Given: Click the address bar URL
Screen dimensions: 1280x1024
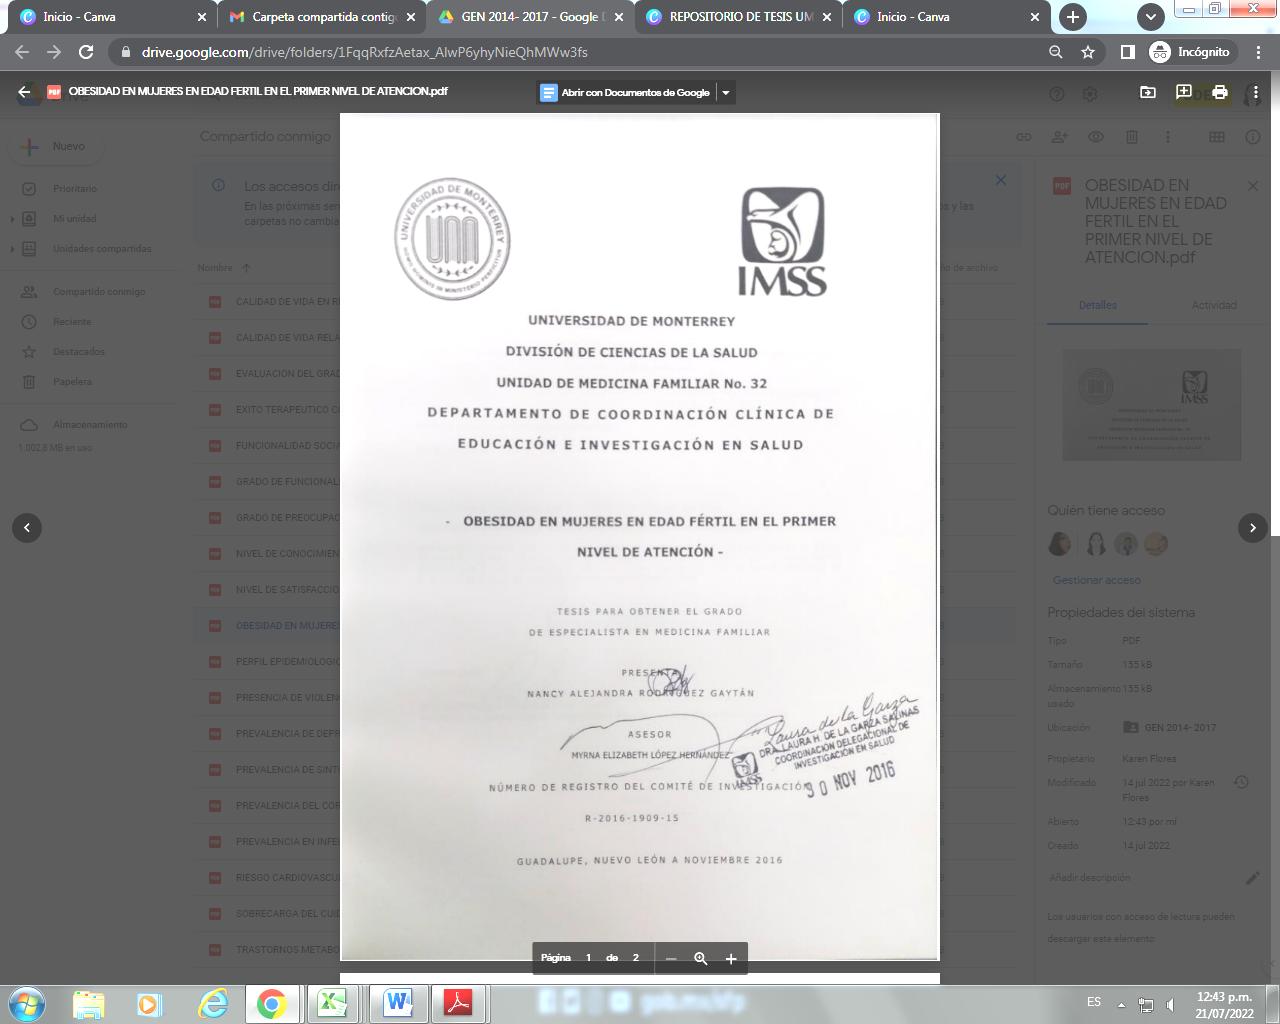Looking at the screenshot, I should coord(365,52).
